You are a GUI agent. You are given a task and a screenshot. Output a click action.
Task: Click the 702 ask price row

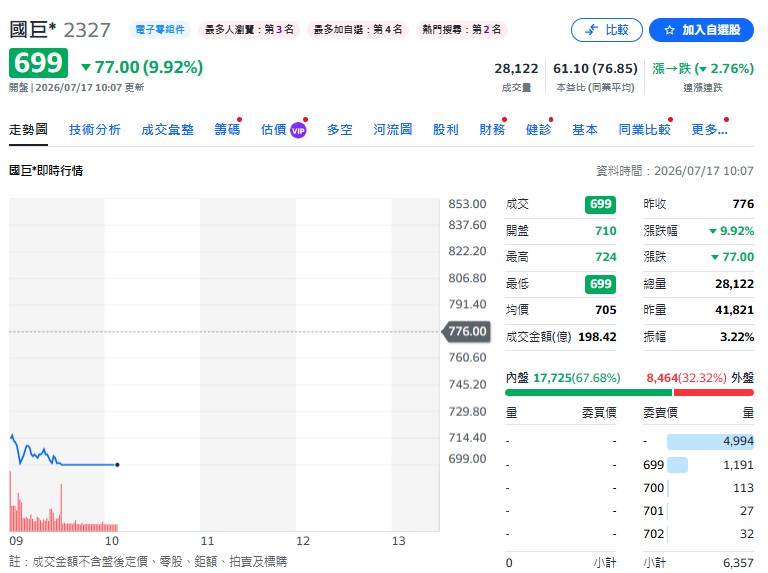coord(698,534)
